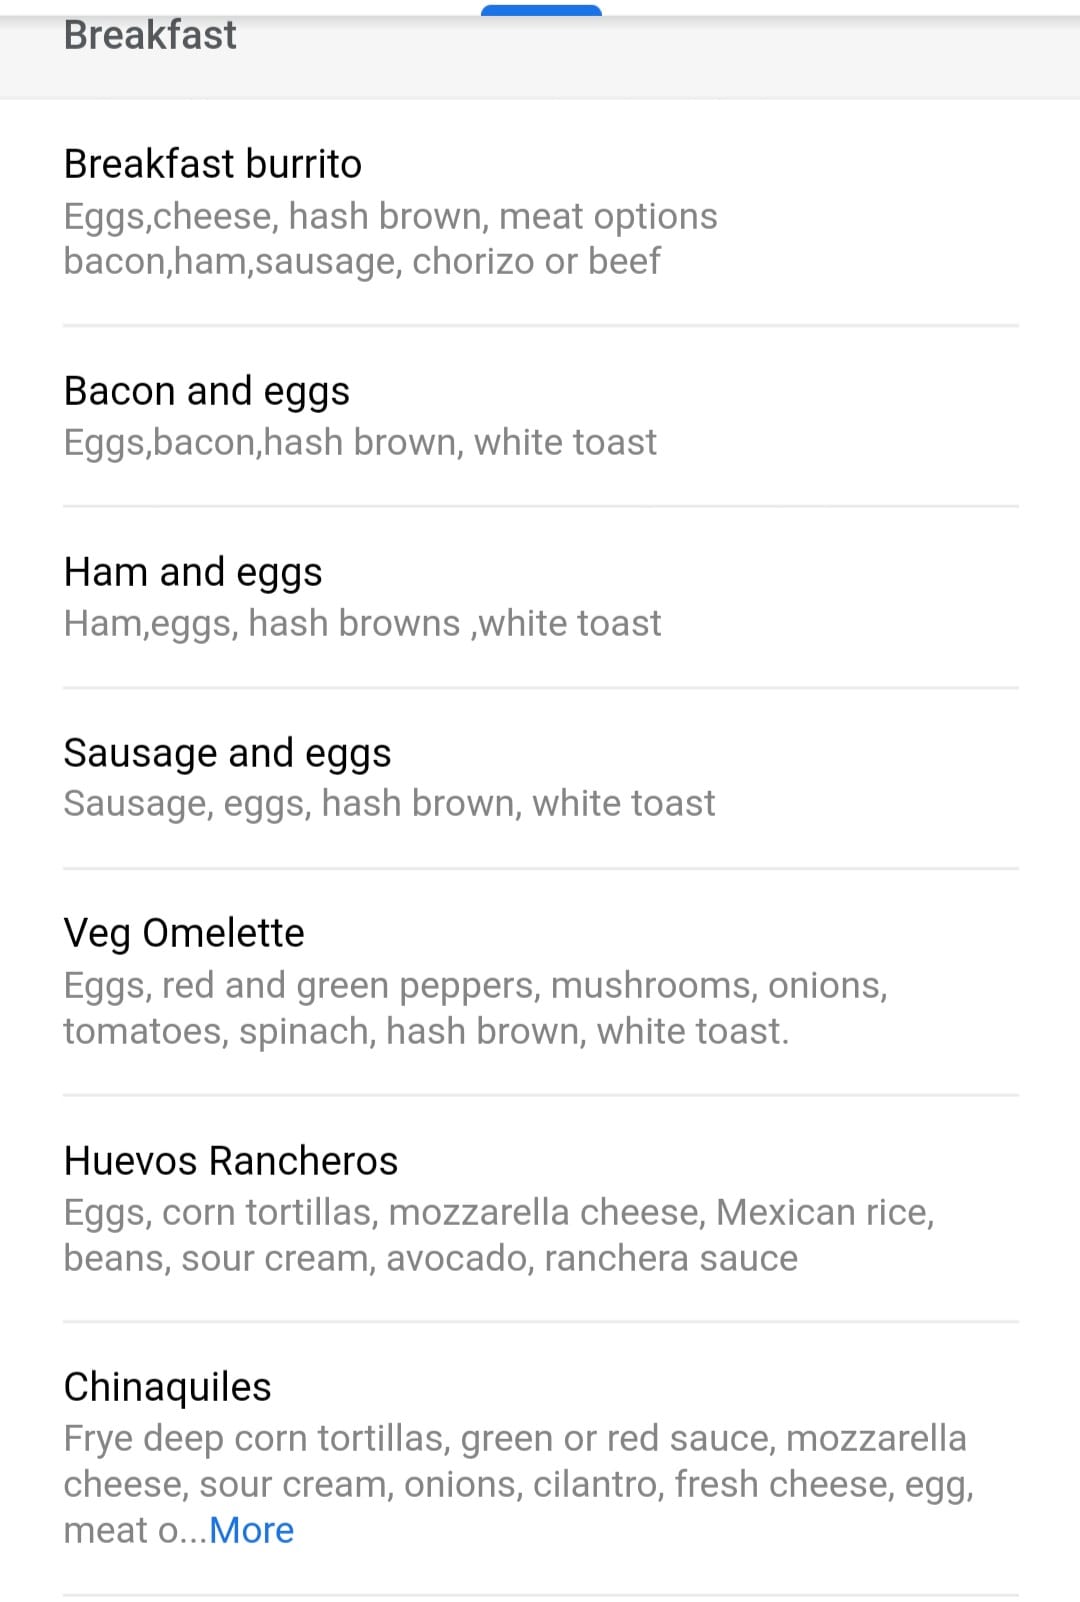Tap the 'Ham,eggs, hash browns' description text
1080x1602 pixels.
click(362, 624)
